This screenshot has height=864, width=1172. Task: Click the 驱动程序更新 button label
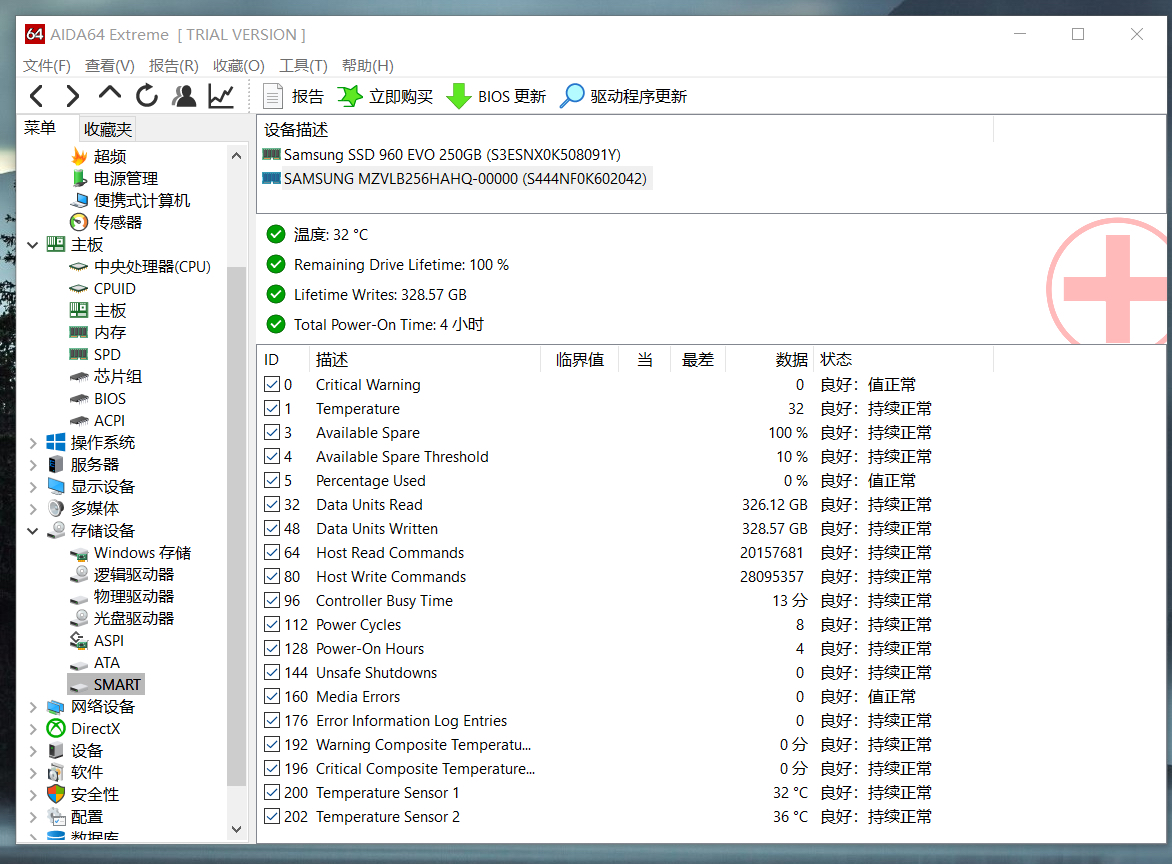638,96
